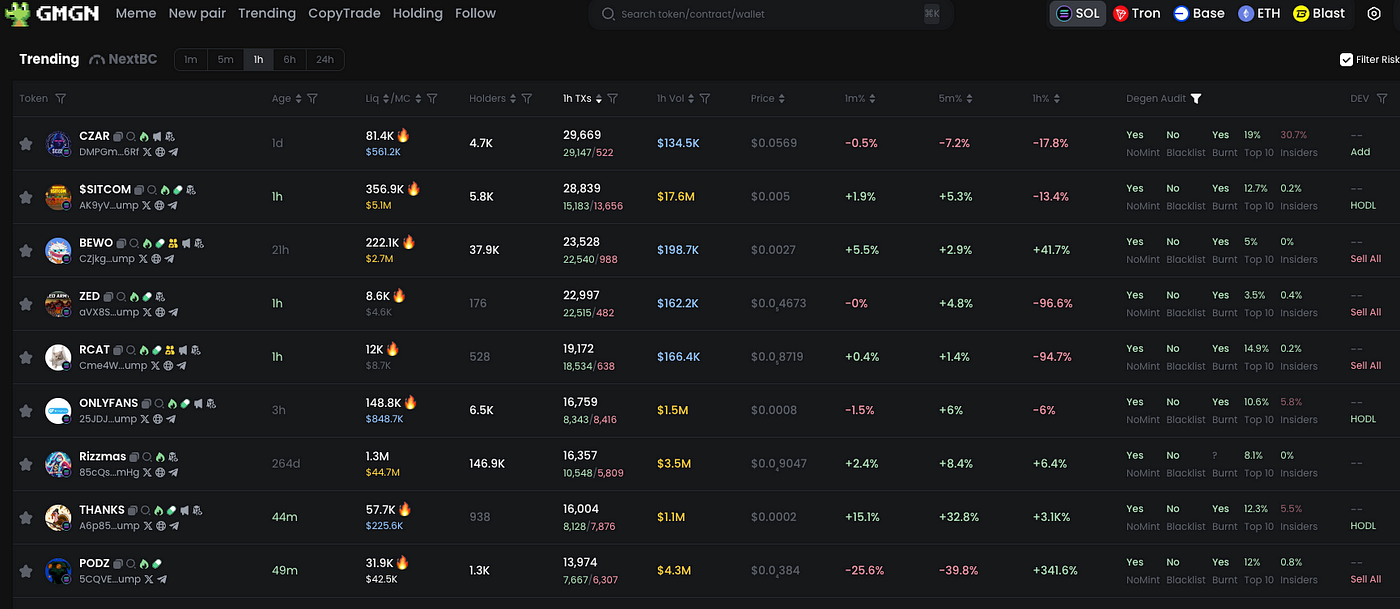Open the Age column filter funnel
Viewport: 1400px width, 609px height.
312,98
